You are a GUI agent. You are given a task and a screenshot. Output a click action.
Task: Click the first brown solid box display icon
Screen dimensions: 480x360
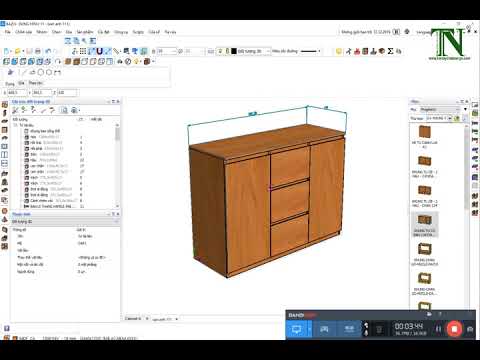click(68, 62)
